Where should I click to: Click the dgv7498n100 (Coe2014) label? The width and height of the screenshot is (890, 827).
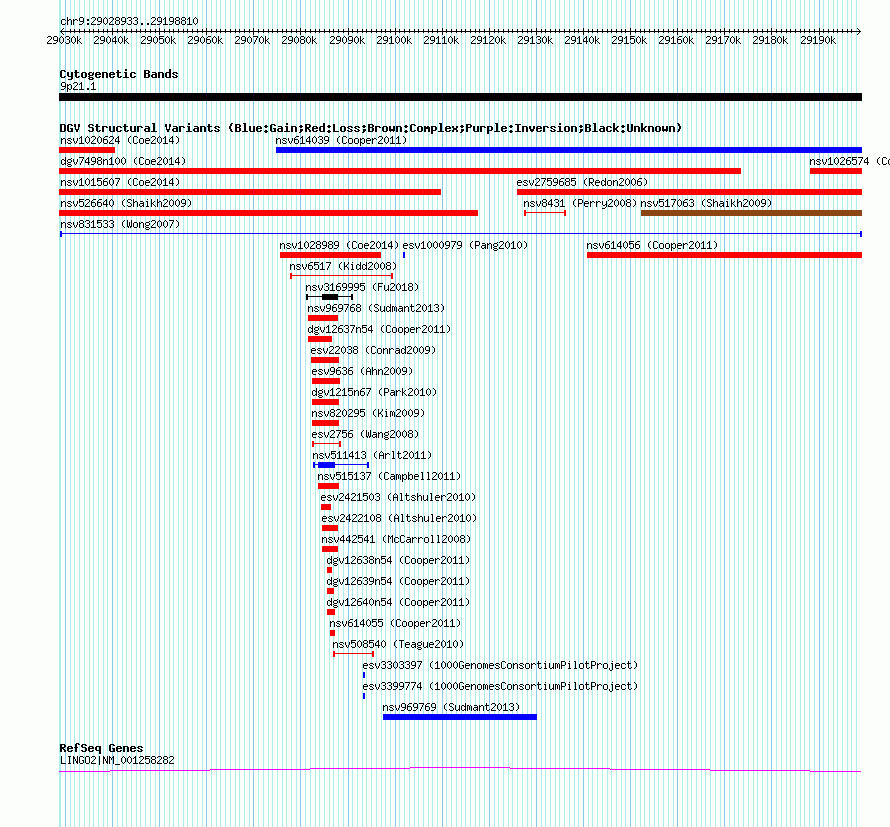click(x=123, y=161)
